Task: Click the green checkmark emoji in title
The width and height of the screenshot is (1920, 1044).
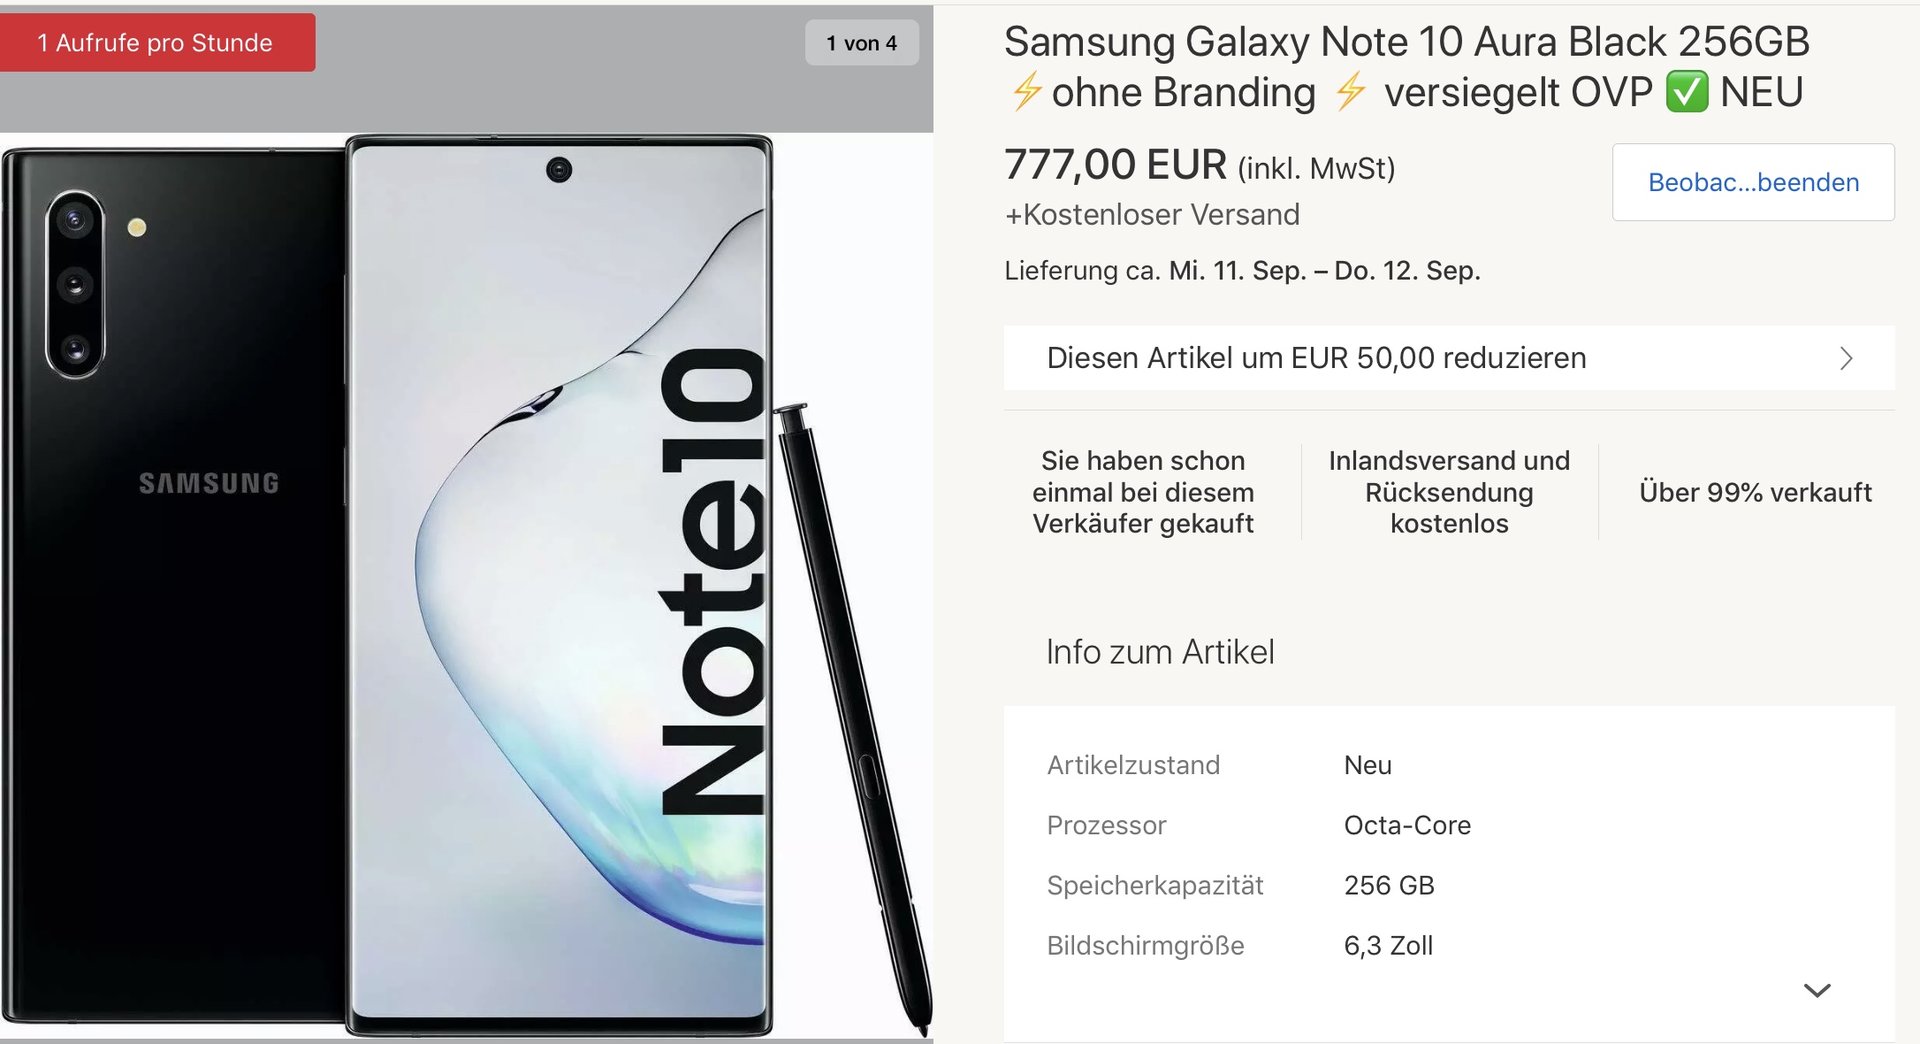Action: [x=1686, y=92]
